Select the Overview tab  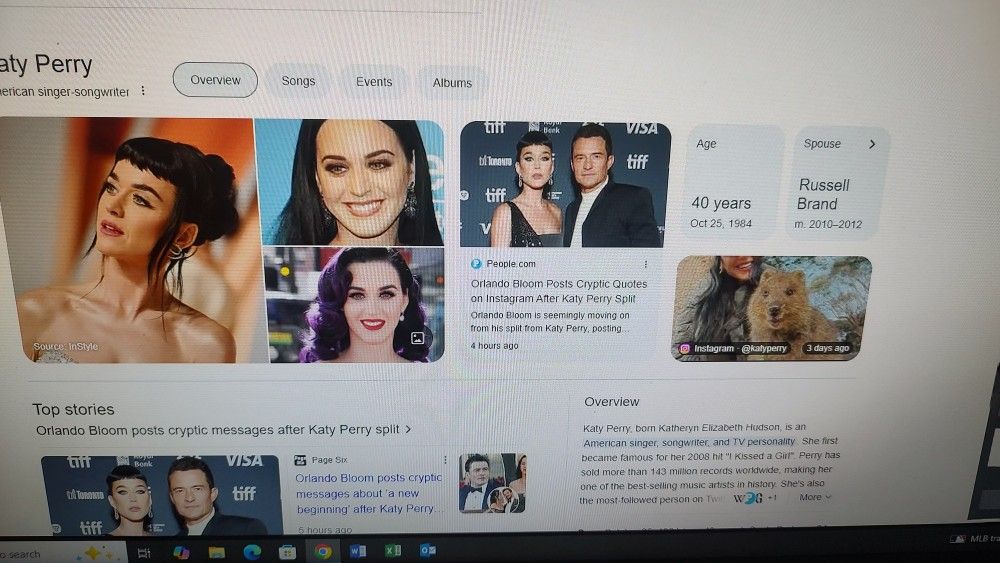(x=215, y=80)
